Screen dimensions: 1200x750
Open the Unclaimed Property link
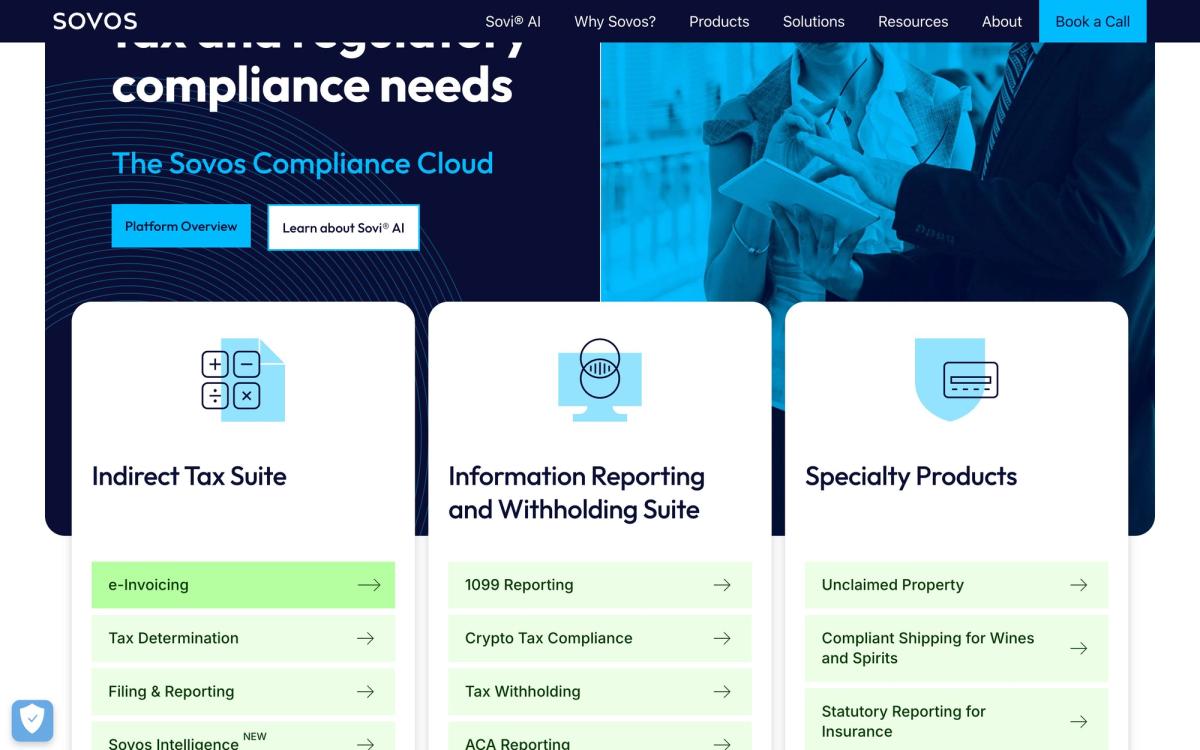point(957,585)
